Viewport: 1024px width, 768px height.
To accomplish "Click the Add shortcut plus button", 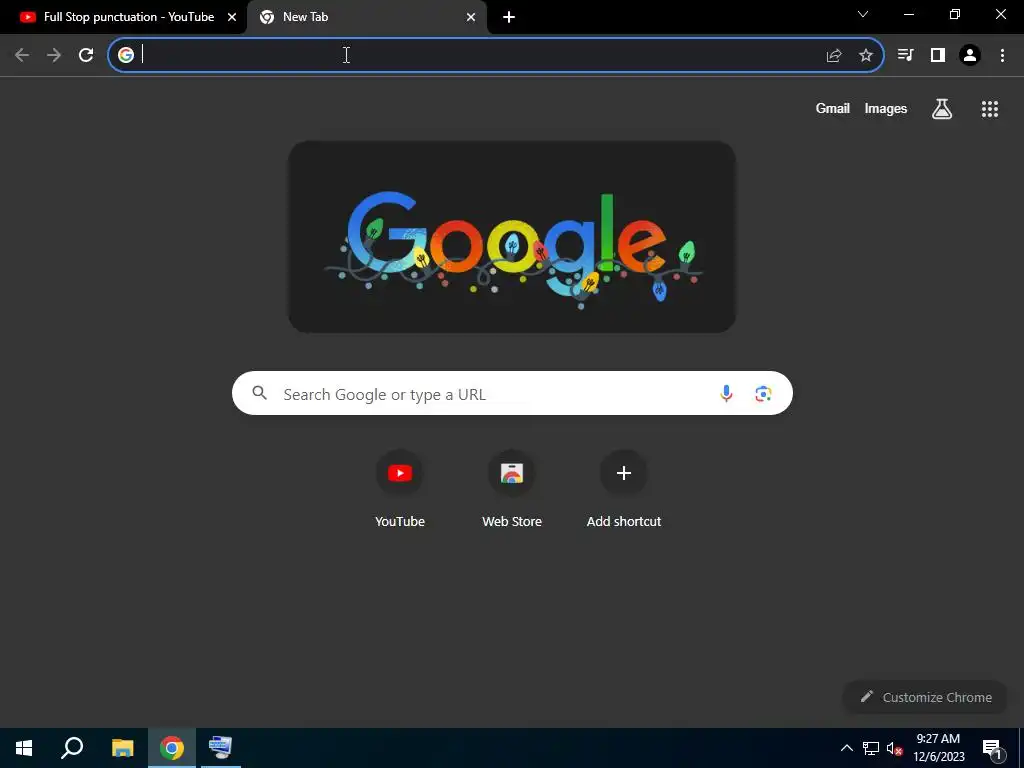I will coord(624,473).
